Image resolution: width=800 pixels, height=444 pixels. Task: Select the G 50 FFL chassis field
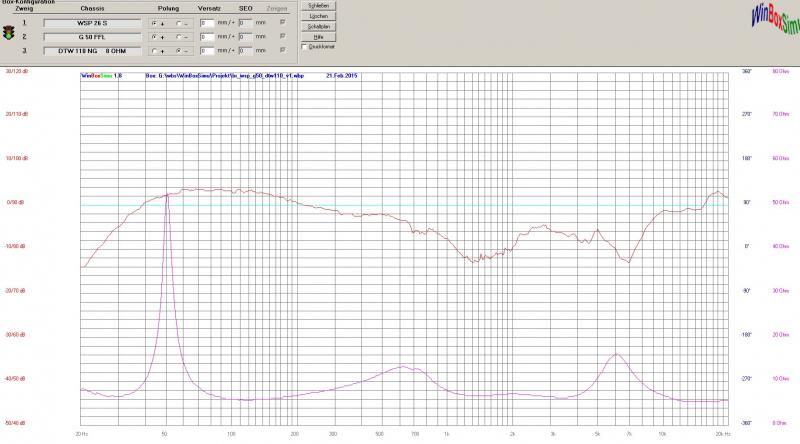coord(94,35)
